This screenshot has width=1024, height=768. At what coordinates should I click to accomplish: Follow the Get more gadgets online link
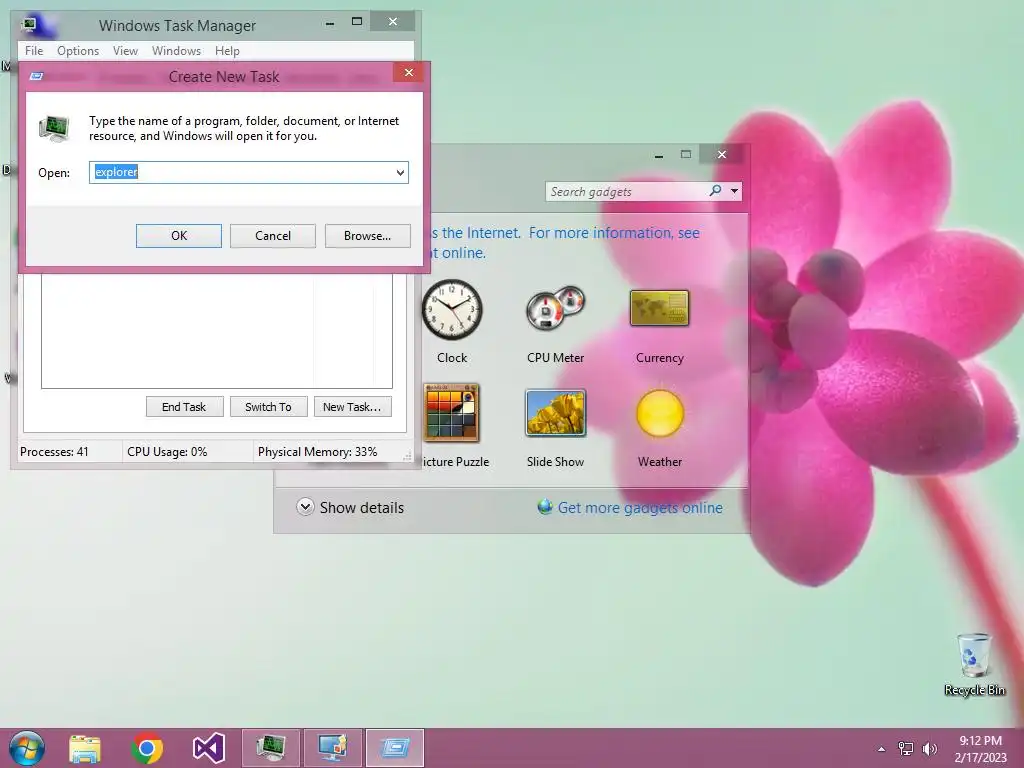640,507
